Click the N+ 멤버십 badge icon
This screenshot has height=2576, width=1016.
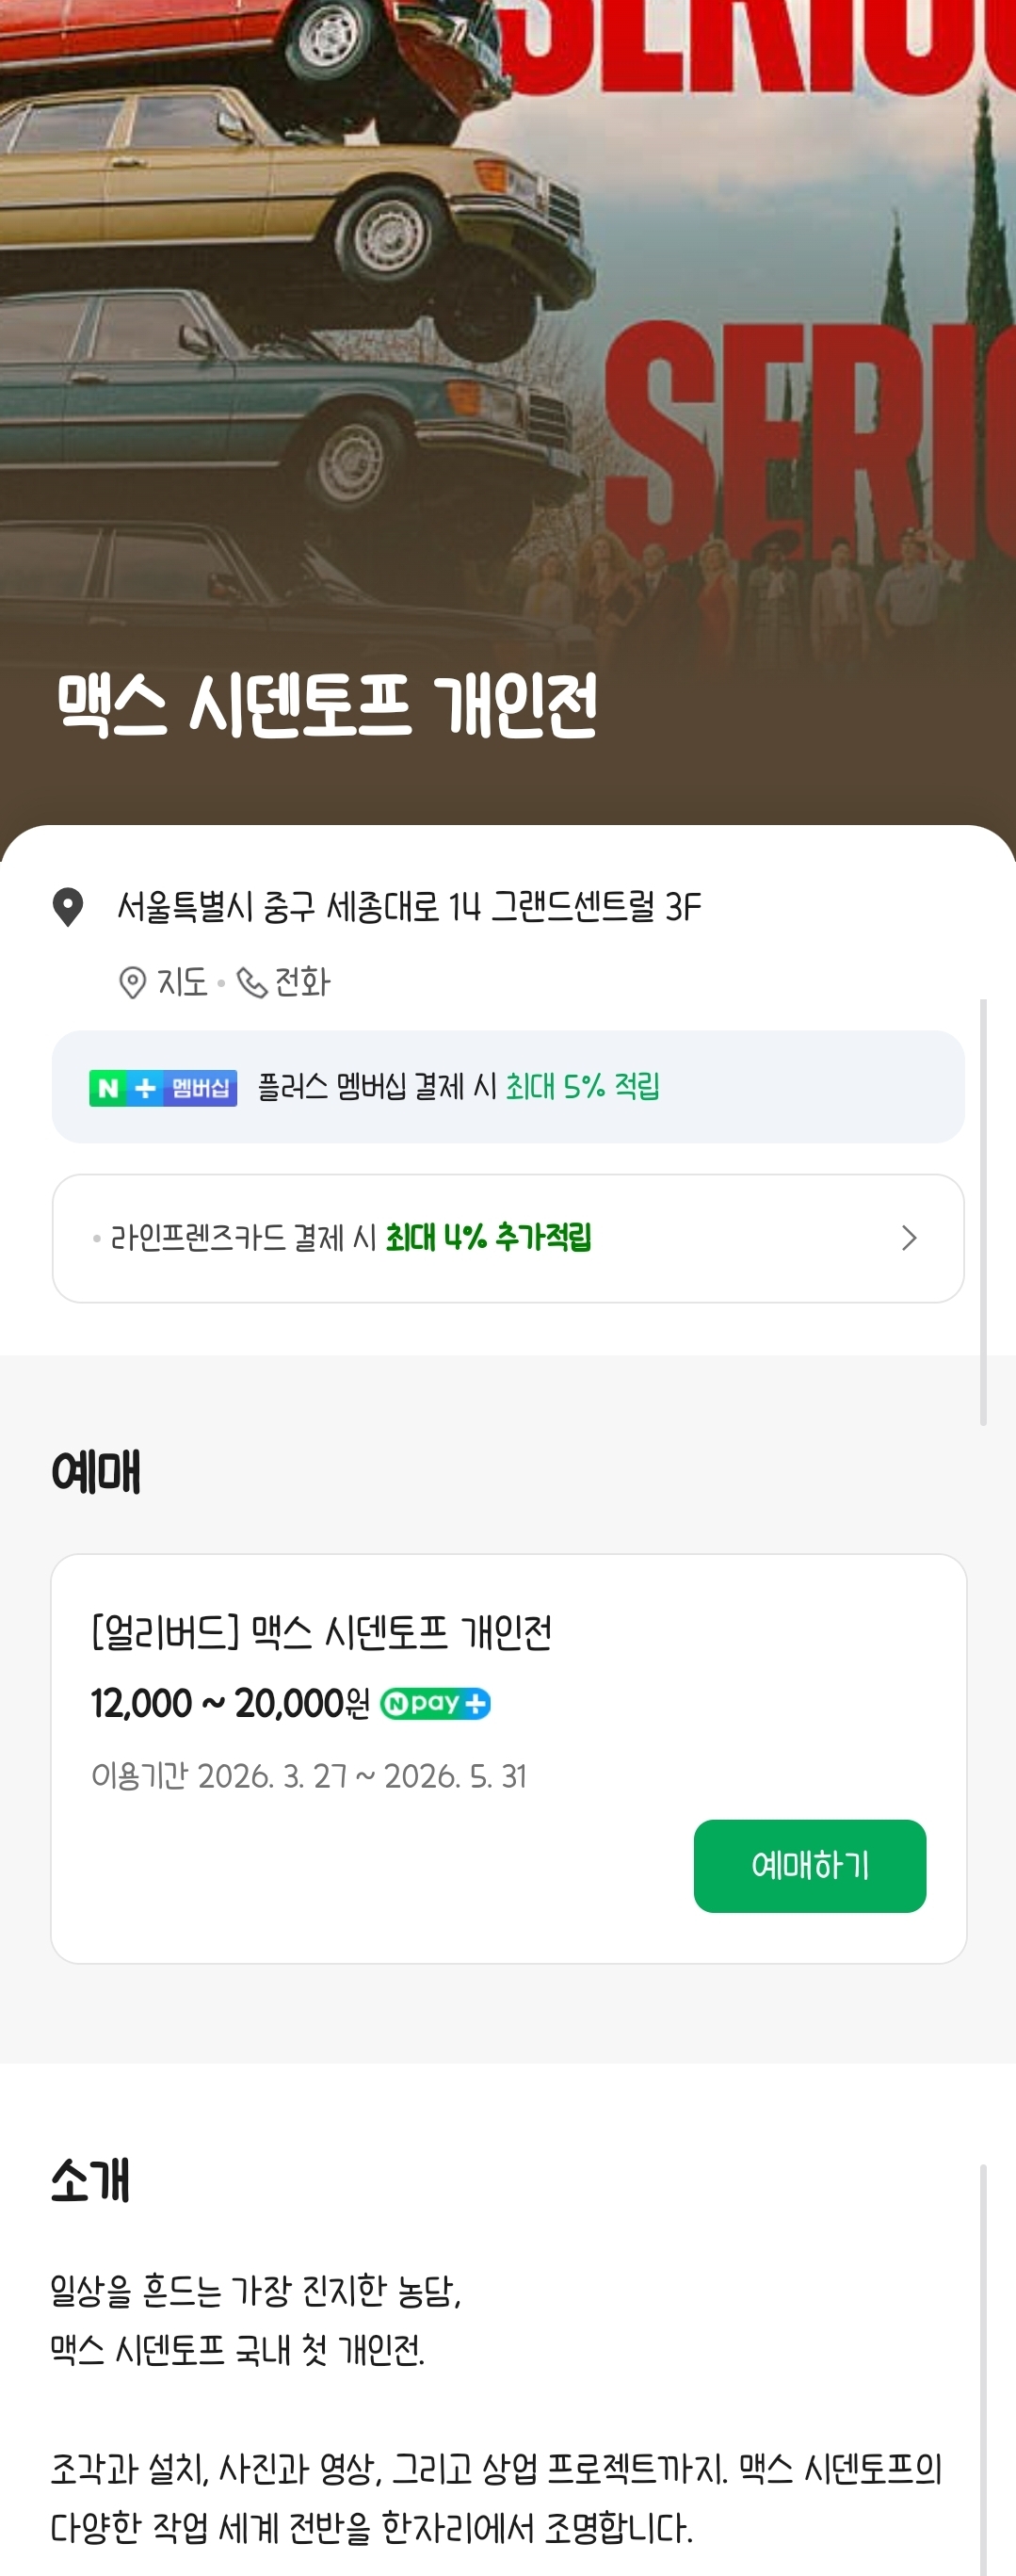tap(163, 1088)
